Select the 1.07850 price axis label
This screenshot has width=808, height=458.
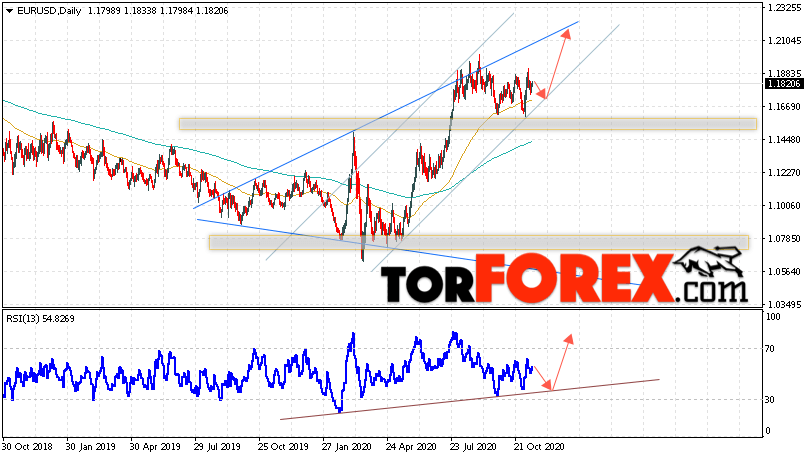(x=784, y=239)
